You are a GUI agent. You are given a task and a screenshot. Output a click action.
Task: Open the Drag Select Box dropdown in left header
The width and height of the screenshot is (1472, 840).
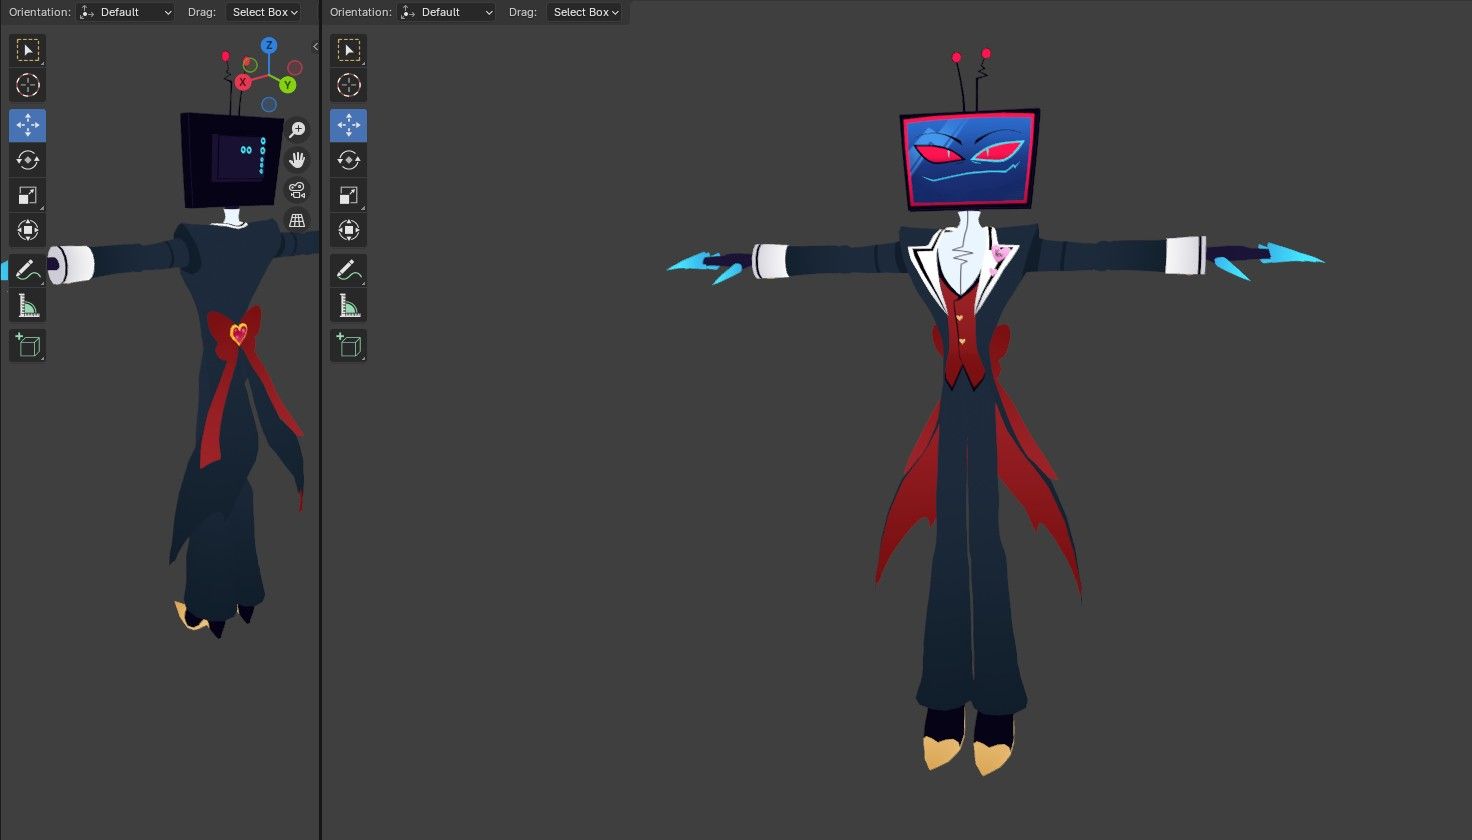263,12
